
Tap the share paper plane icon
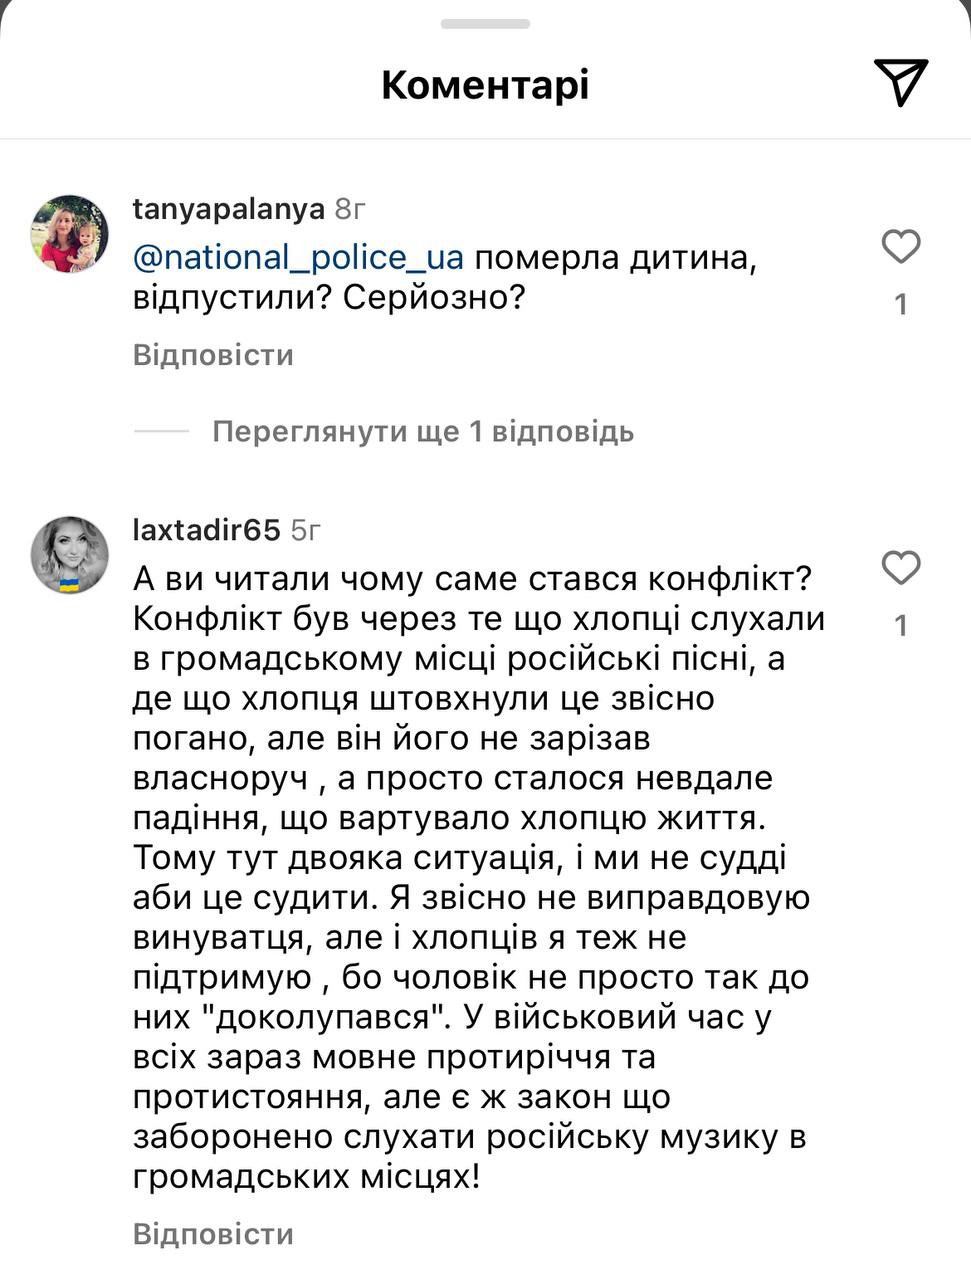pyautogui.click(x=901, y=82)
